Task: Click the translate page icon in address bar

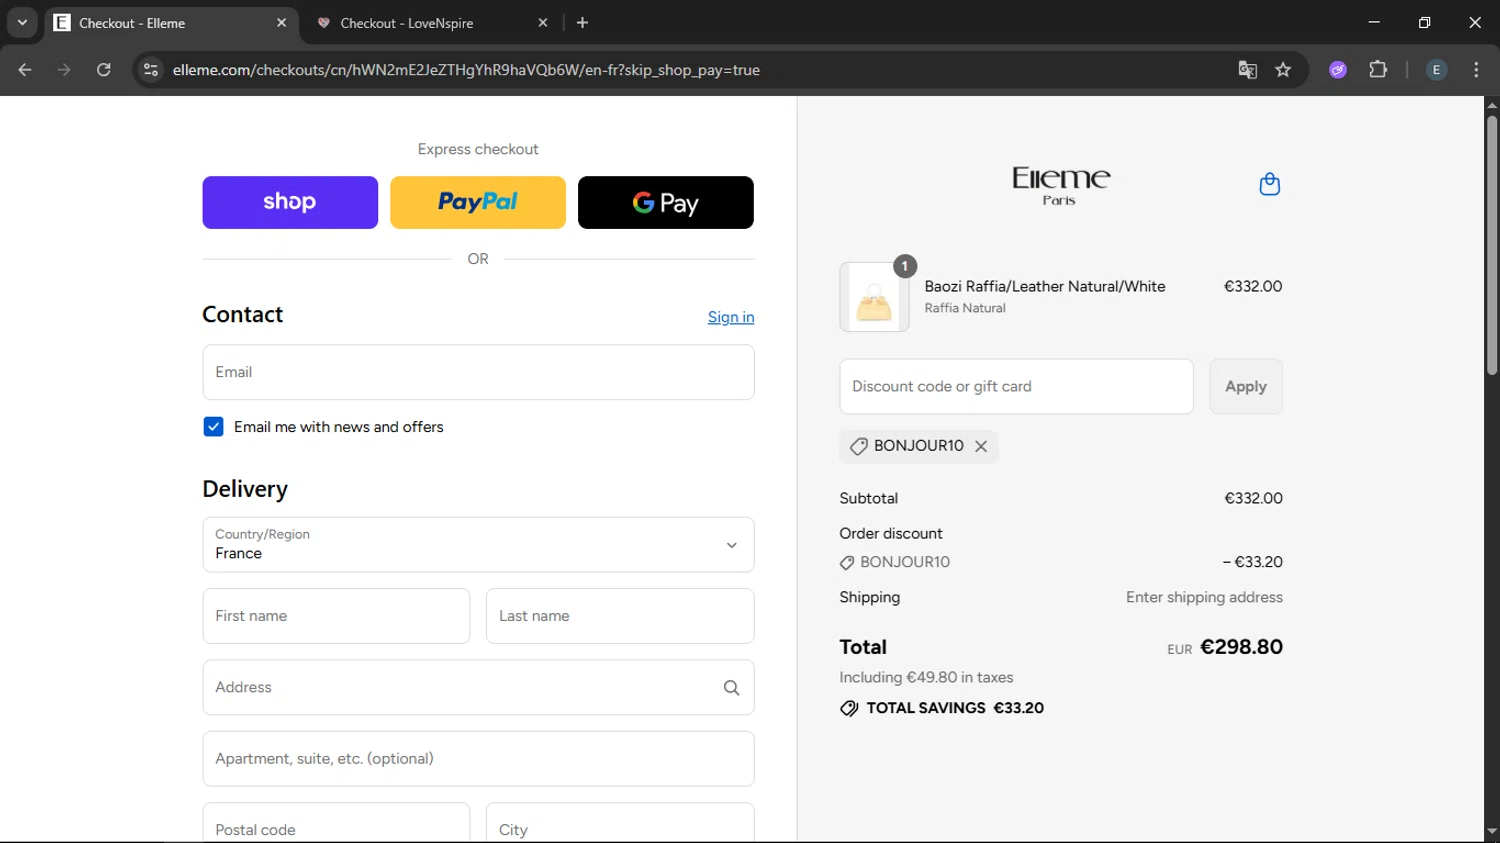Action: point(1247,70)
